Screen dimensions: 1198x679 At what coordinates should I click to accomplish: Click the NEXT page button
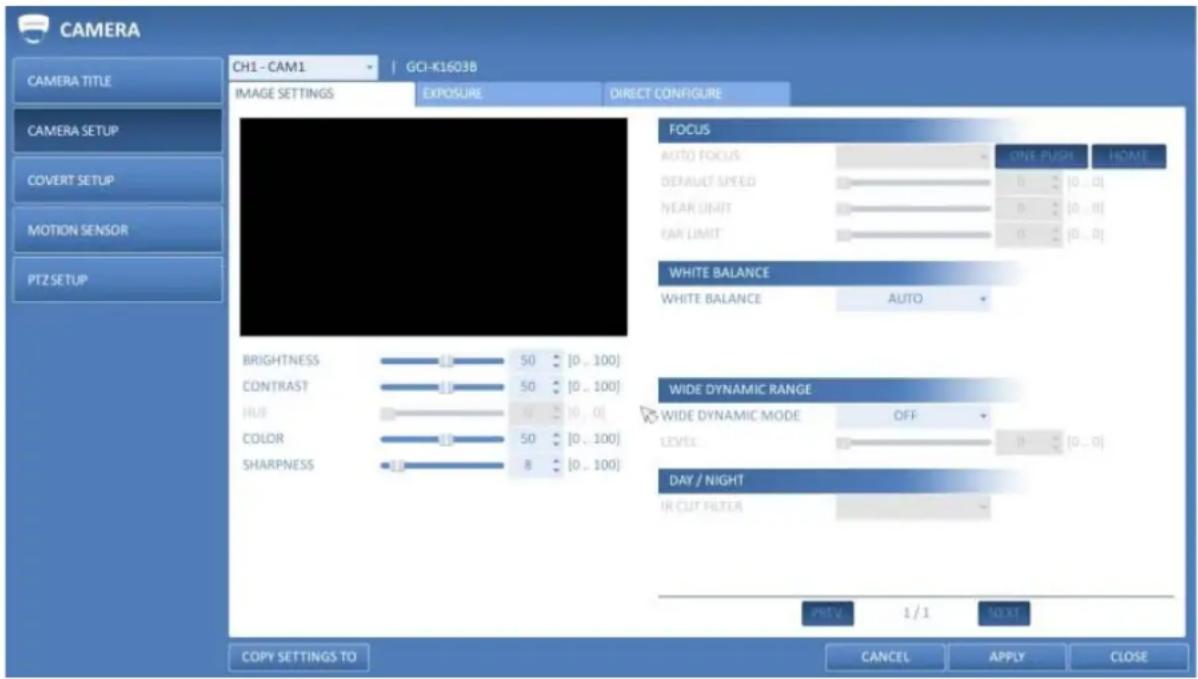[1004, 613]
